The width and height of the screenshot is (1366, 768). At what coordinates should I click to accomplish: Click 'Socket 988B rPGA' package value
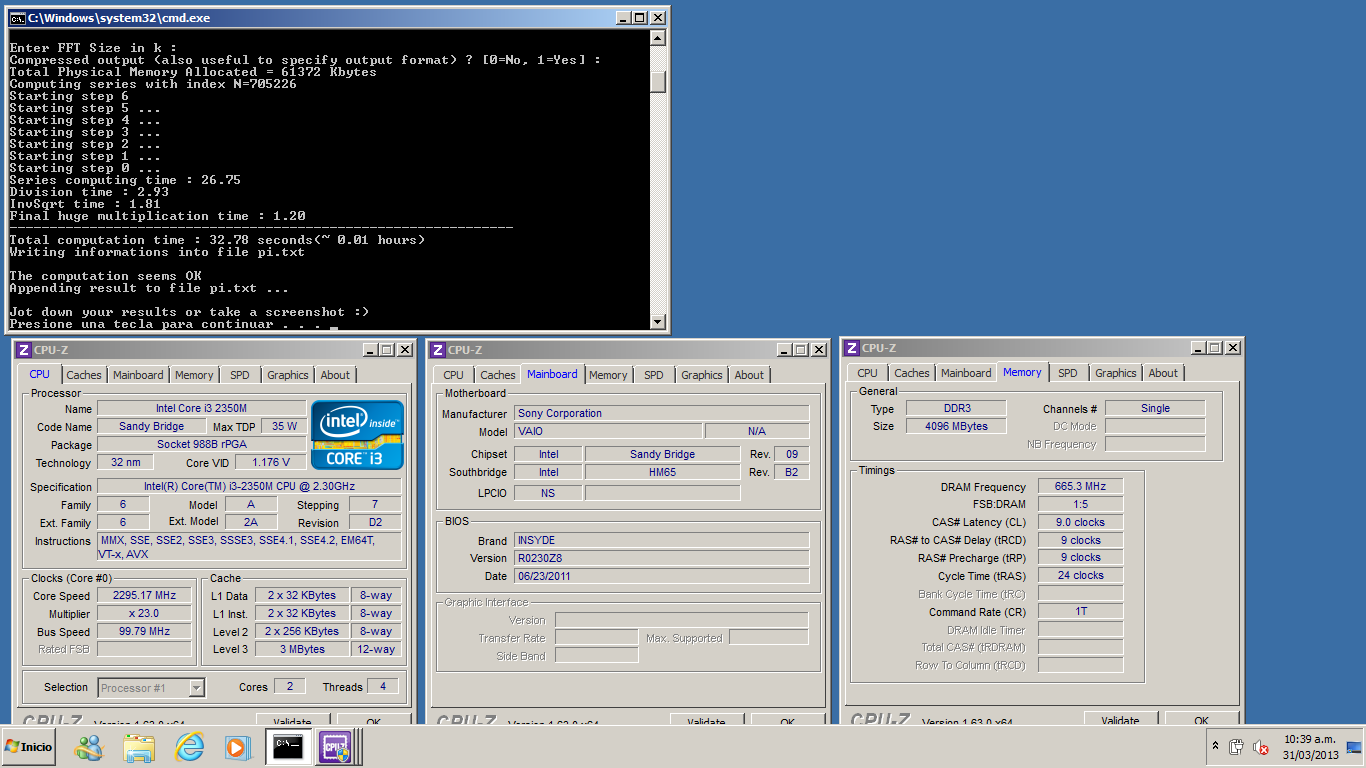pos(202,444)
